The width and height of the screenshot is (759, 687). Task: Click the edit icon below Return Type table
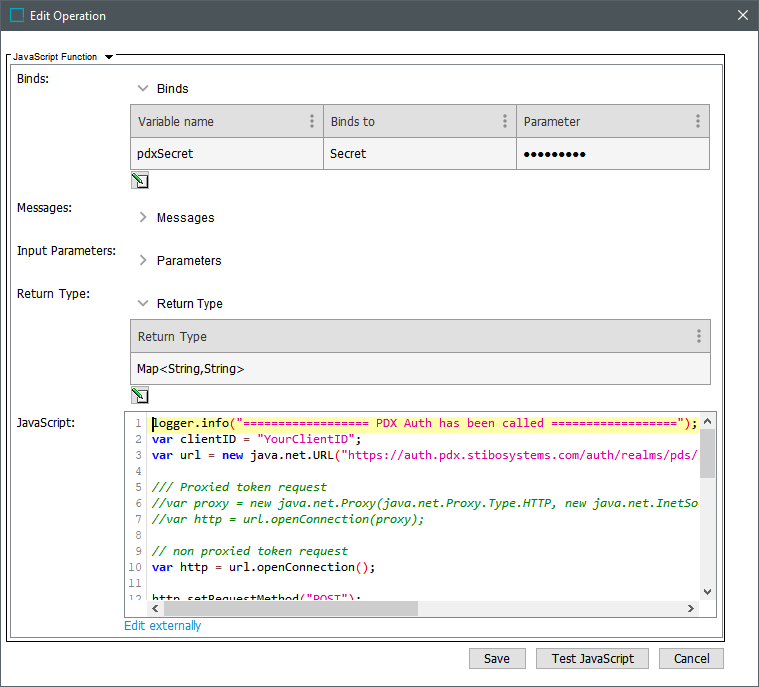pos(140,395)
